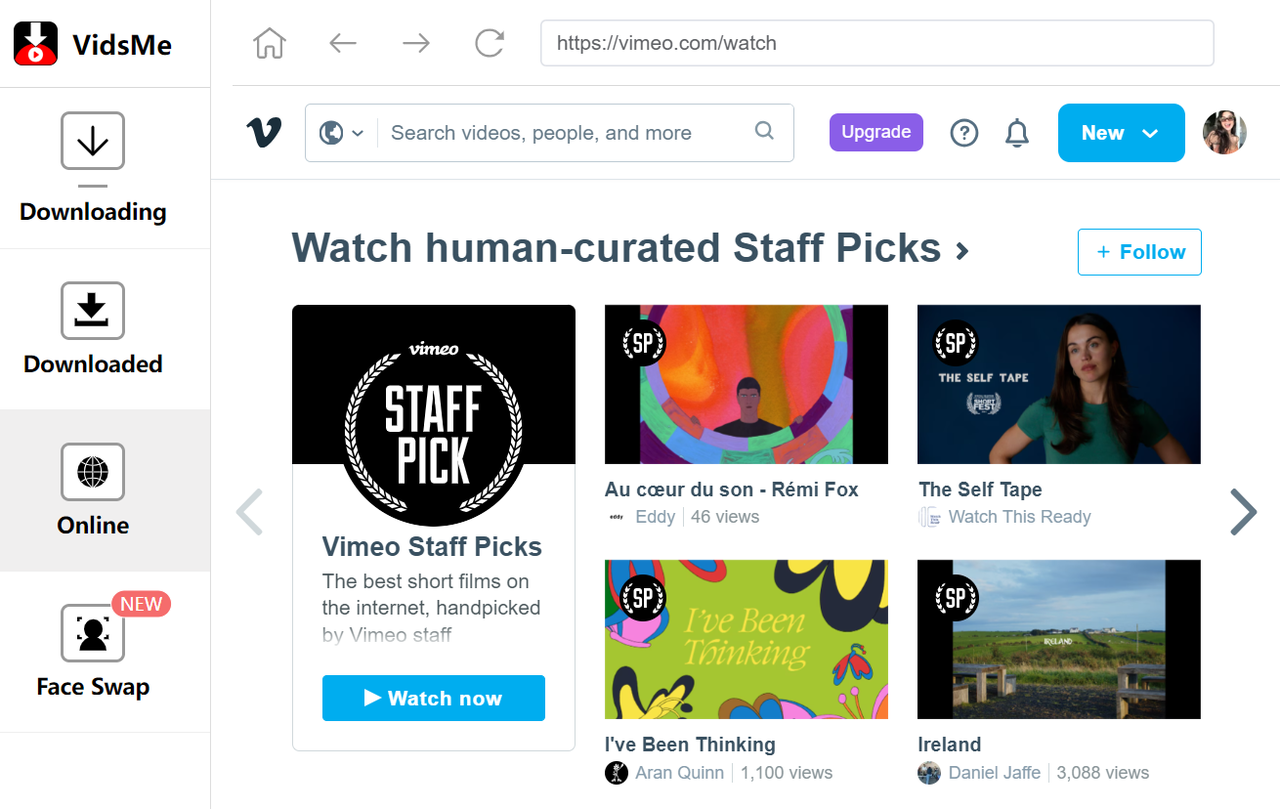This screenshot has height=809, width=1280.
Task: Open Watch human-curated Staff Picks heading
Action: pos(630,248)
